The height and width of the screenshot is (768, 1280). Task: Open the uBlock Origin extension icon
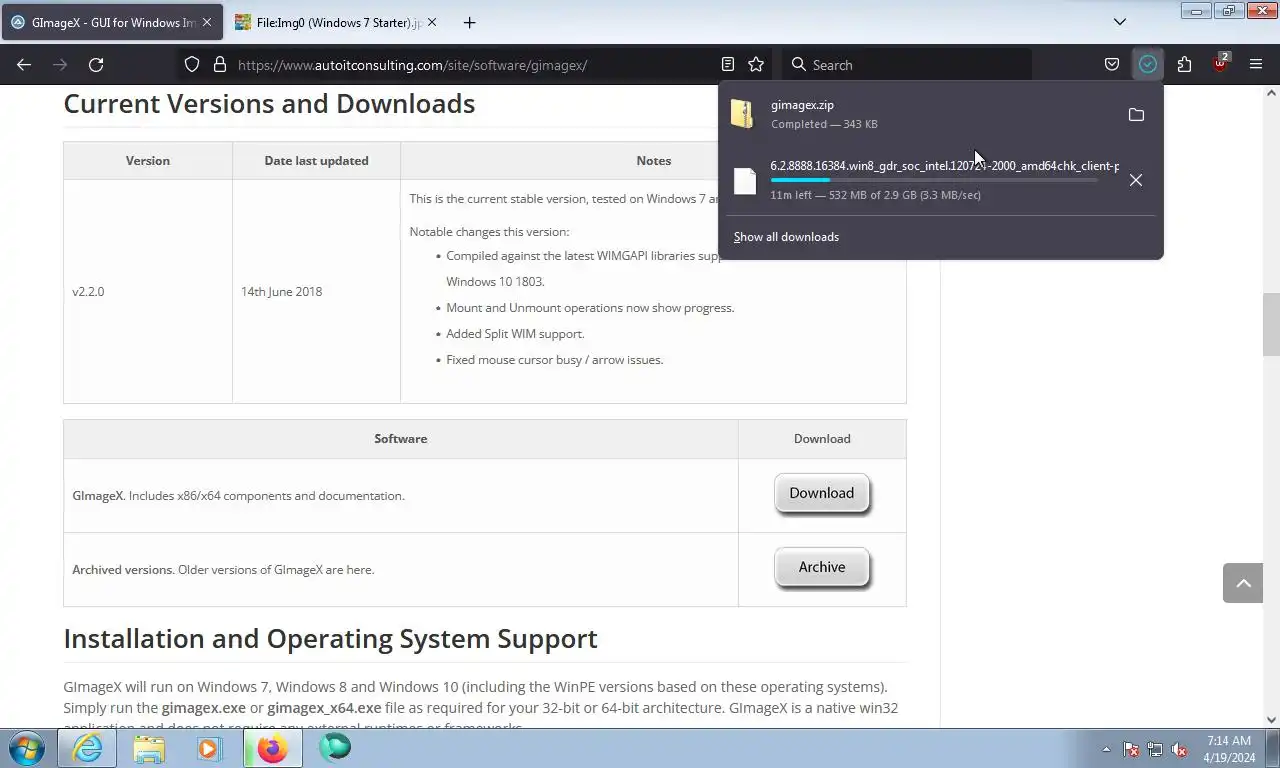point(1220,64)
